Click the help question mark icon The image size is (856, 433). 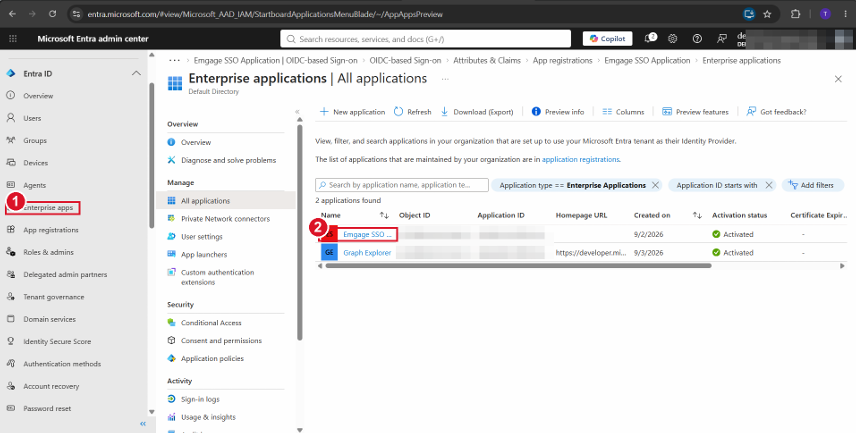697,39
